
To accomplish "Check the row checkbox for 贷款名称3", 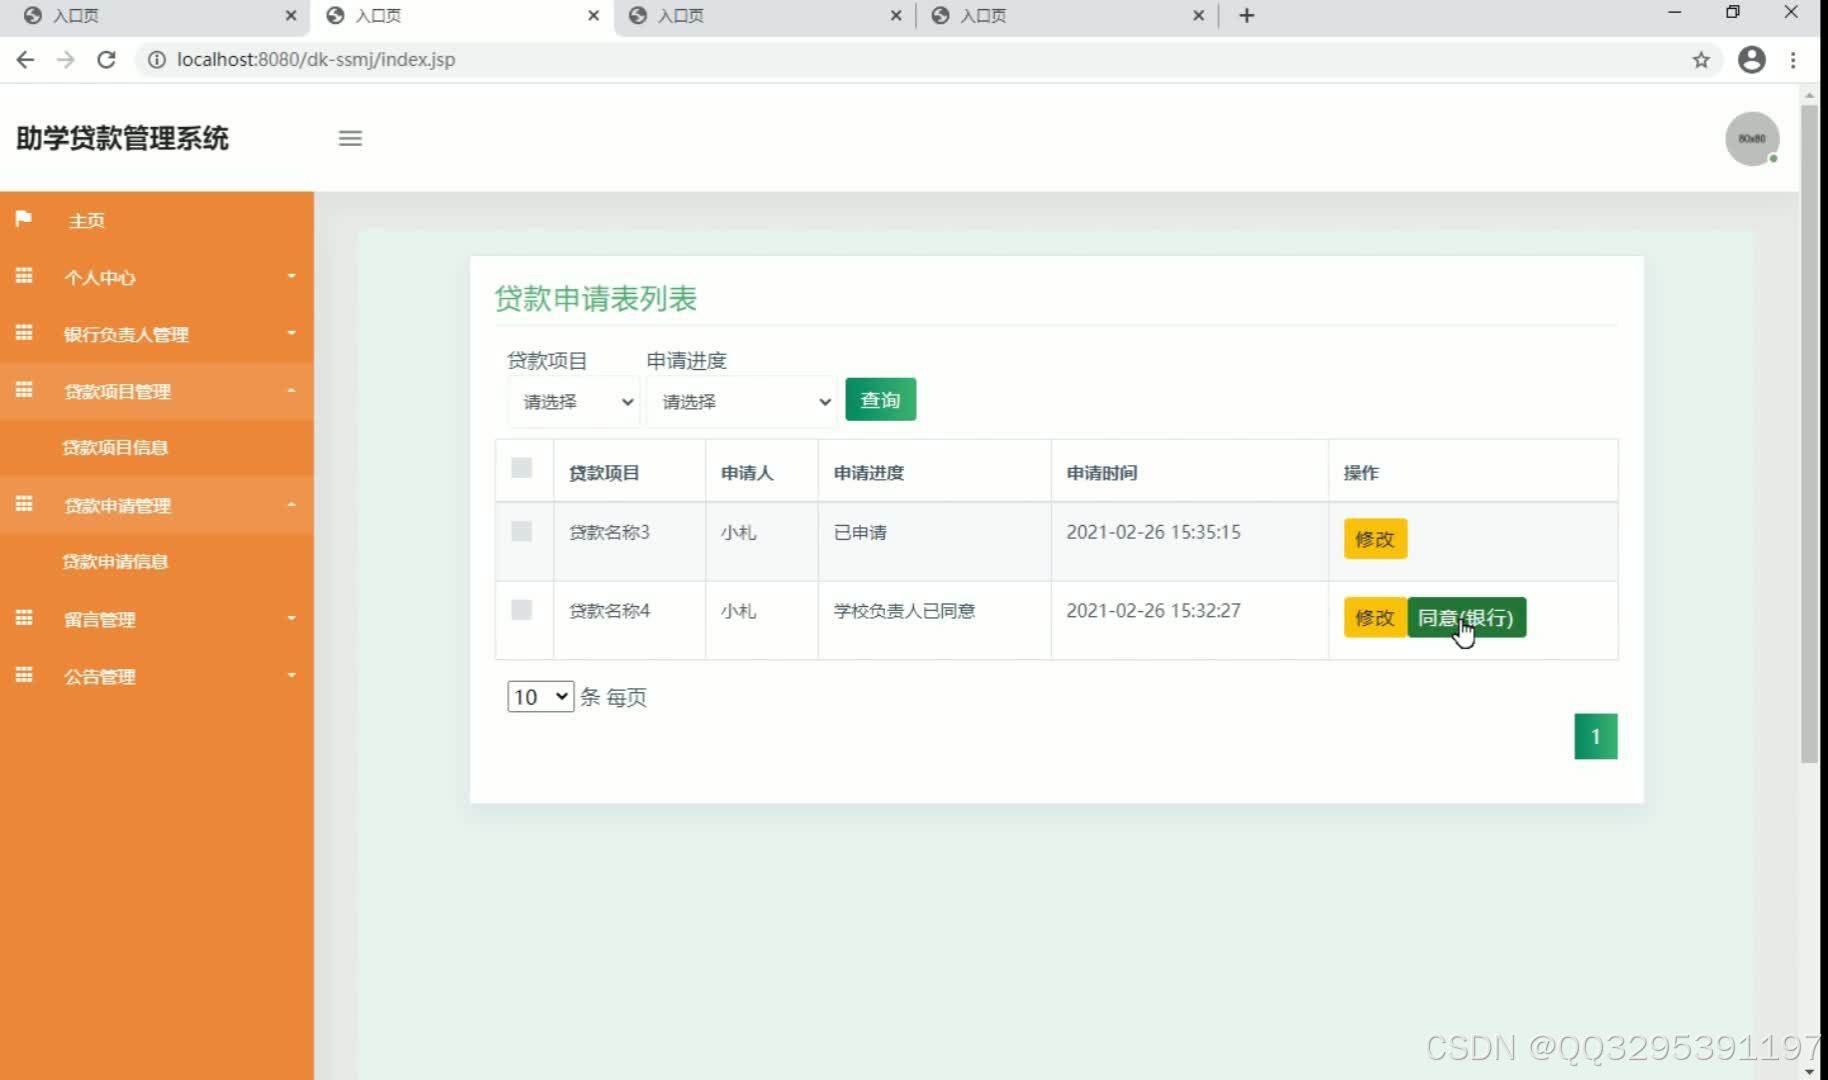I will 521,531.
